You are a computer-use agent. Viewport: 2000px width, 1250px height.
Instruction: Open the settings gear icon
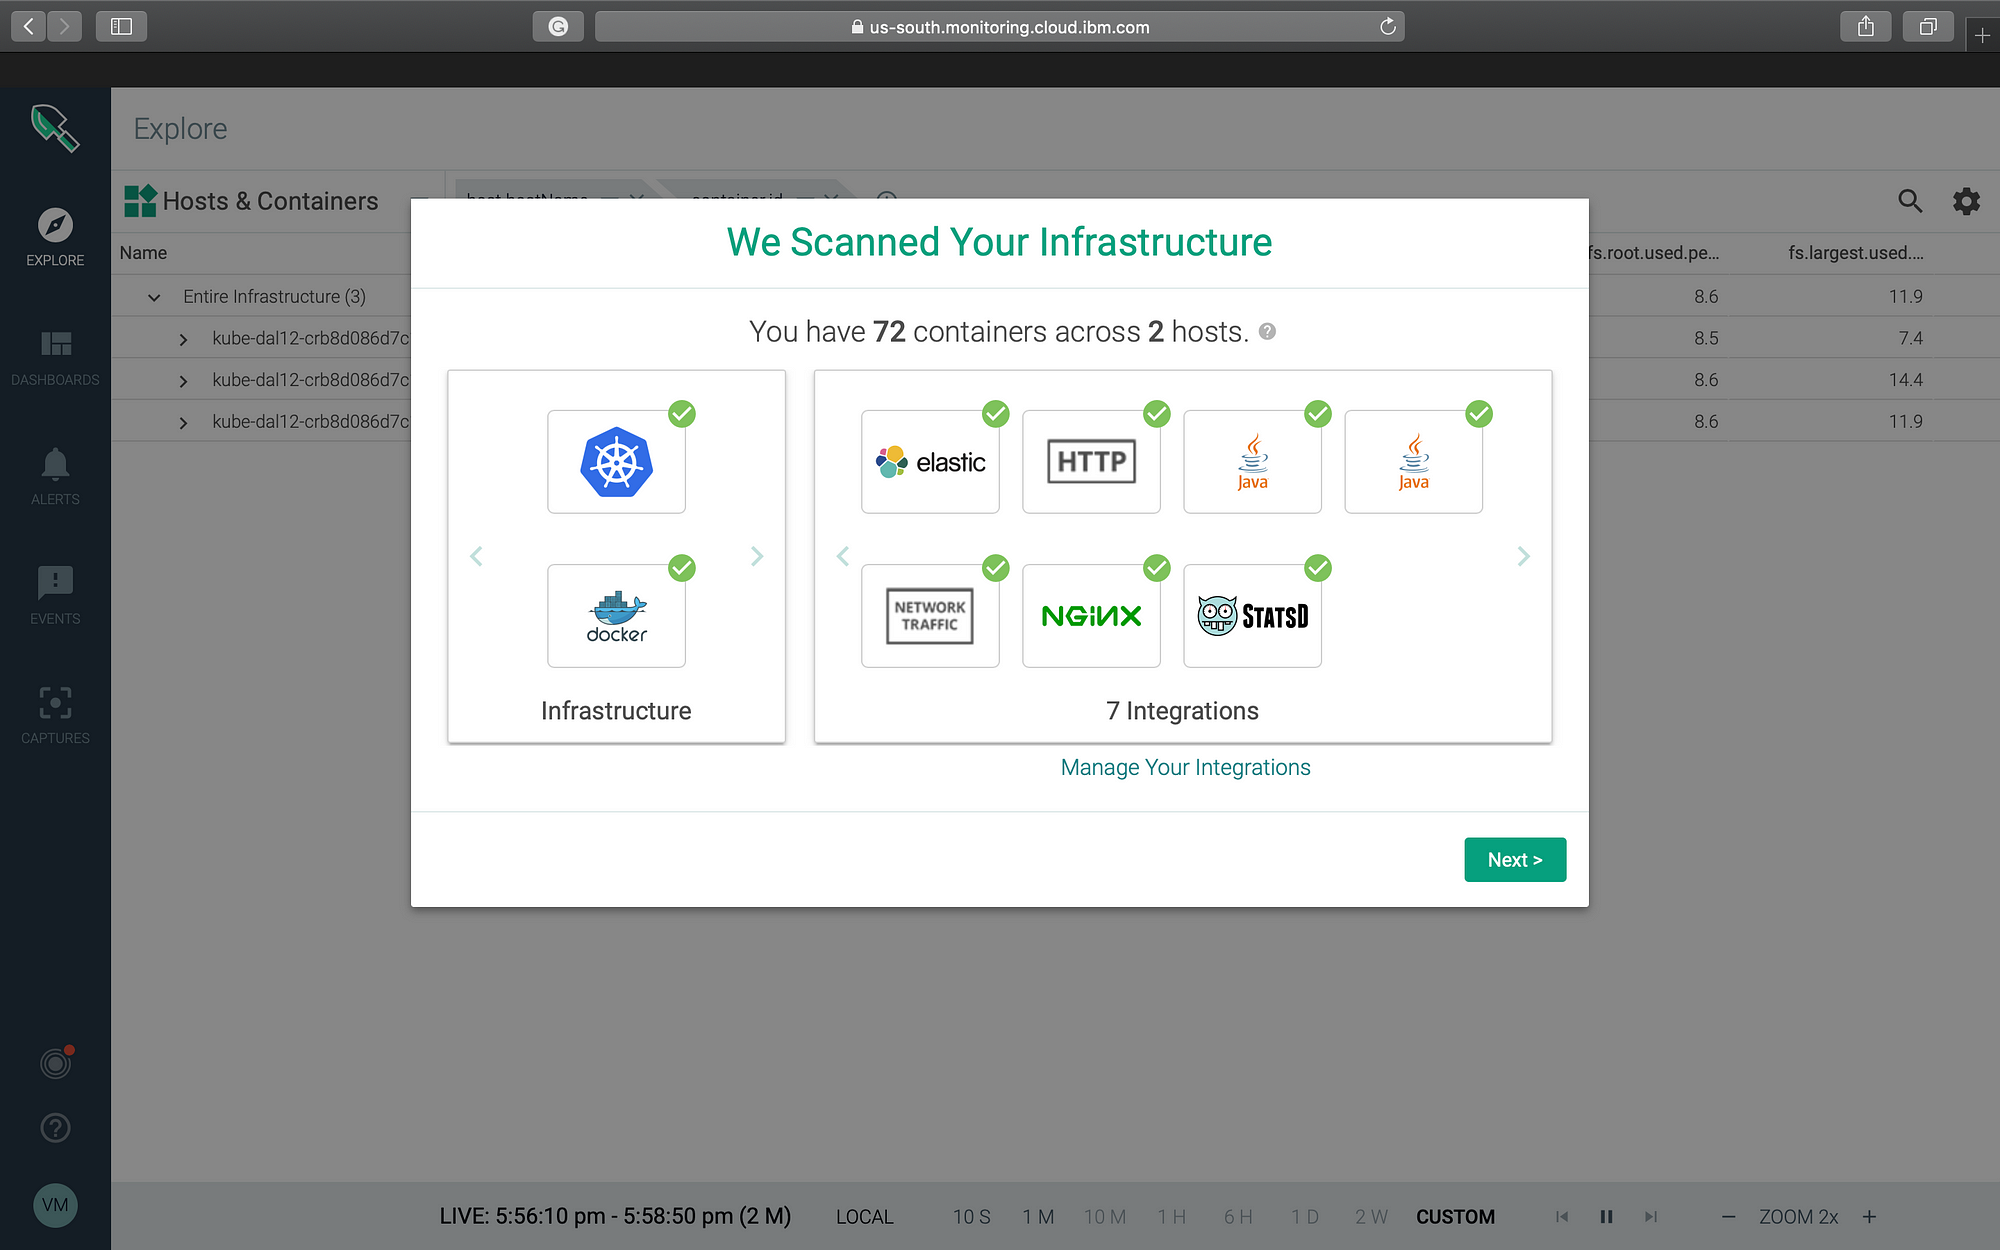tap(1966, 201)
